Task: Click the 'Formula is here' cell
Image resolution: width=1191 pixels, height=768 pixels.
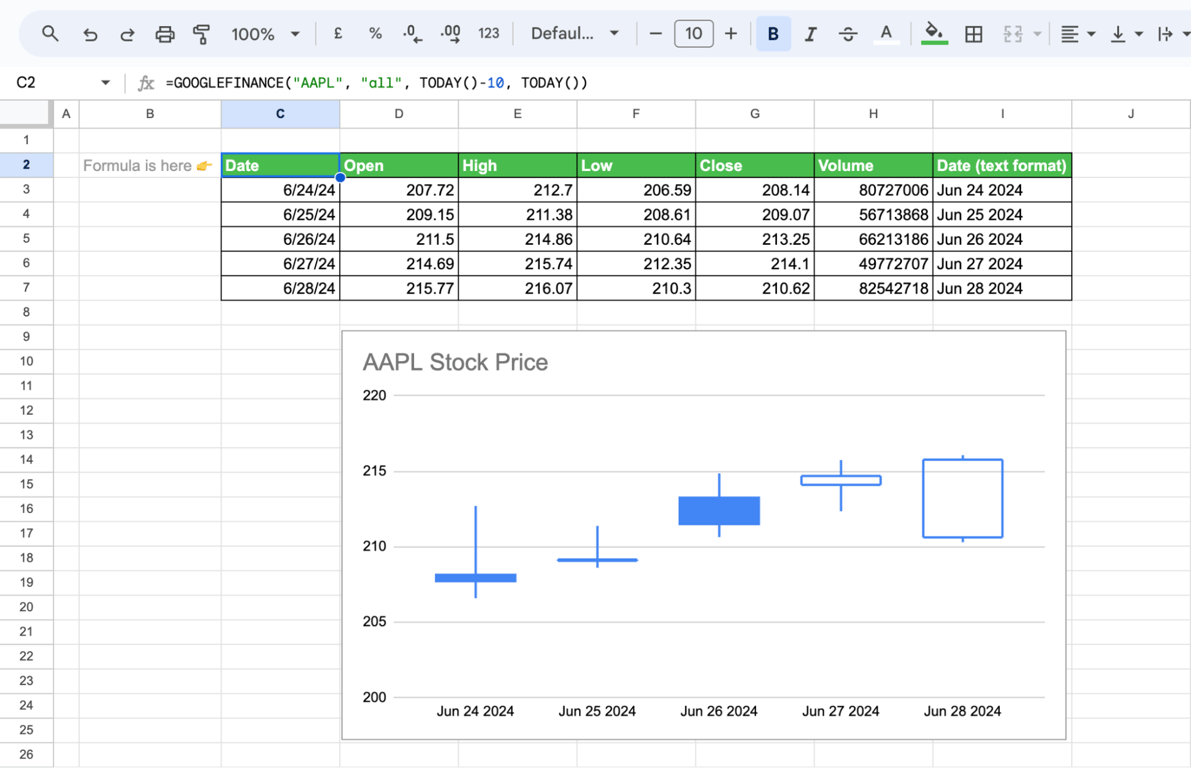Action: [x=150, y=165]
